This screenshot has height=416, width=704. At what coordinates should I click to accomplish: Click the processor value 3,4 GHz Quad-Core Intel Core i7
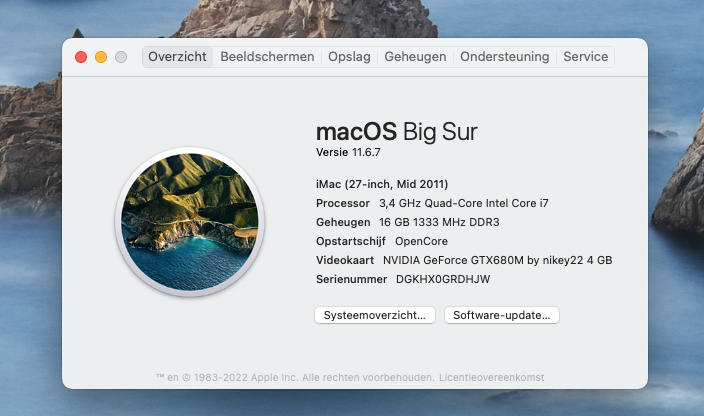pyautogui.click(x=464, y=203)
